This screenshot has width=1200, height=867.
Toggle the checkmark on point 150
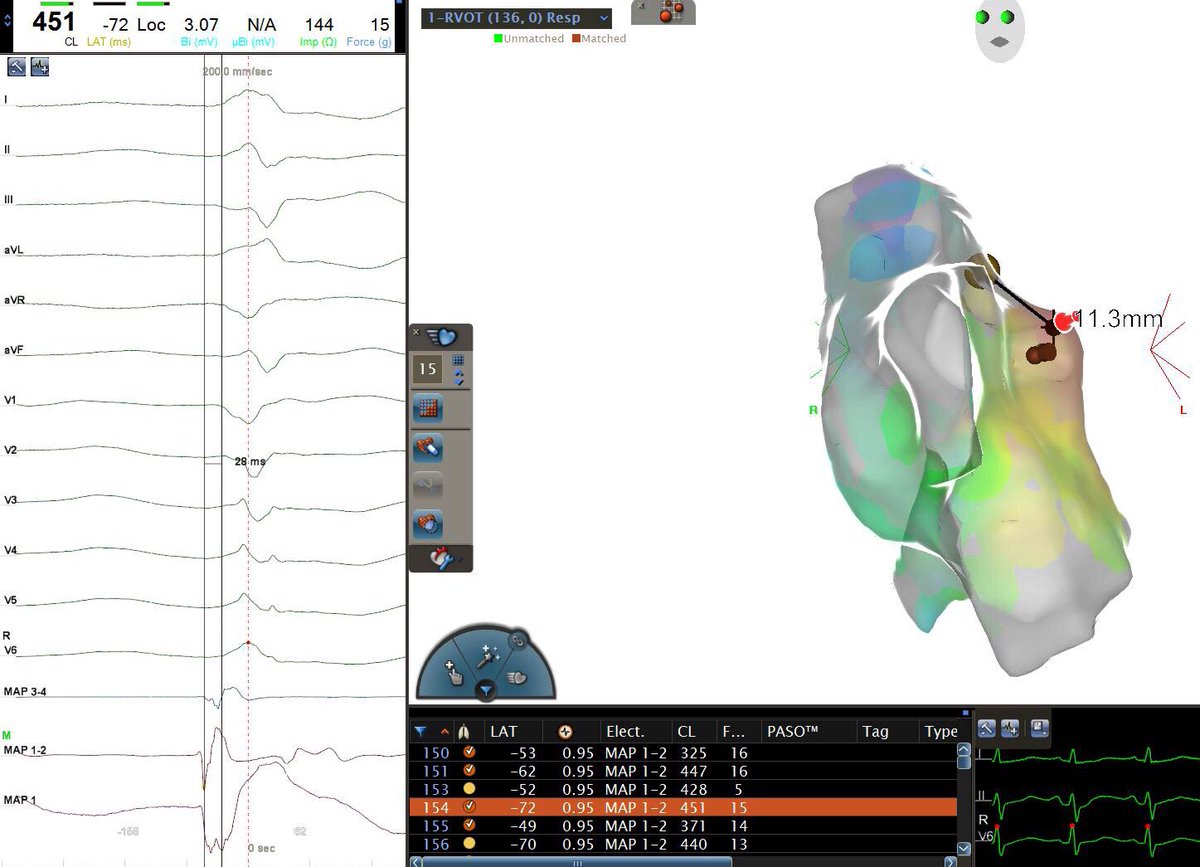tap(470, 751)
